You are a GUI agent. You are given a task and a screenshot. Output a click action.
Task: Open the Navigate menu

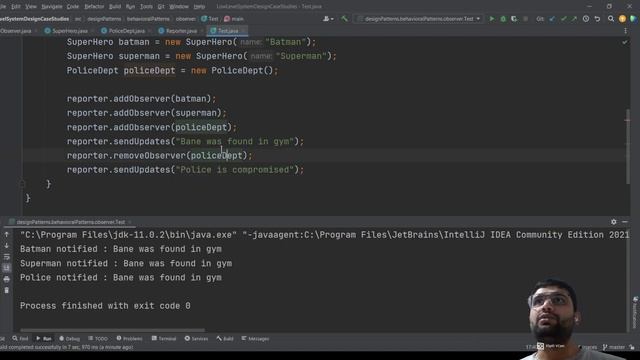52,7
